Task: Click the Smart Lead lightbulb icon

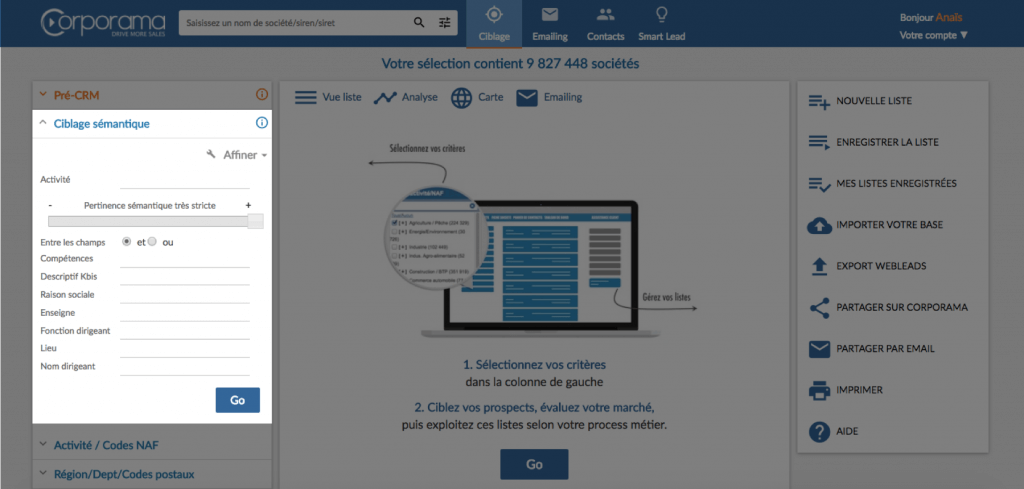Action: pos(662,14)
